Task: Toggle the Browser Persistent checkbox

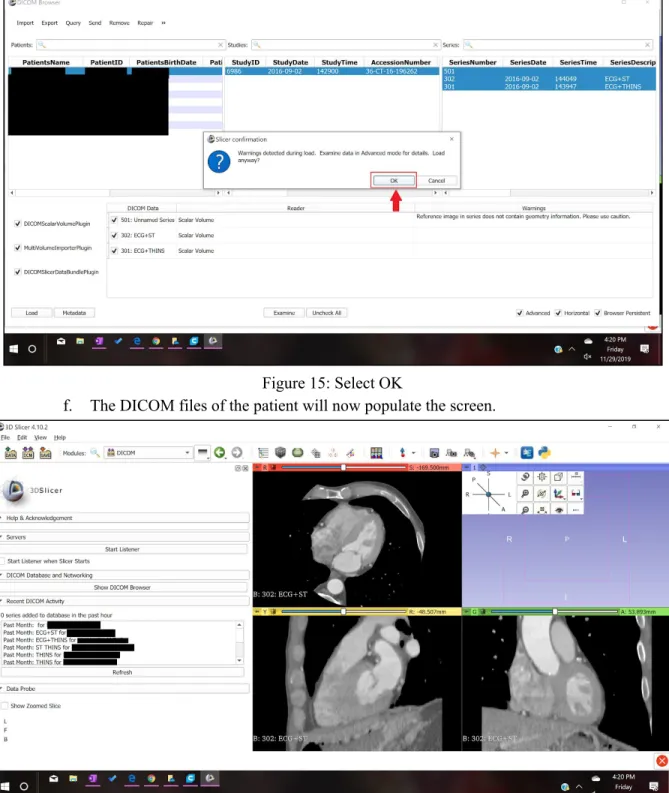Action: (598, 313)
